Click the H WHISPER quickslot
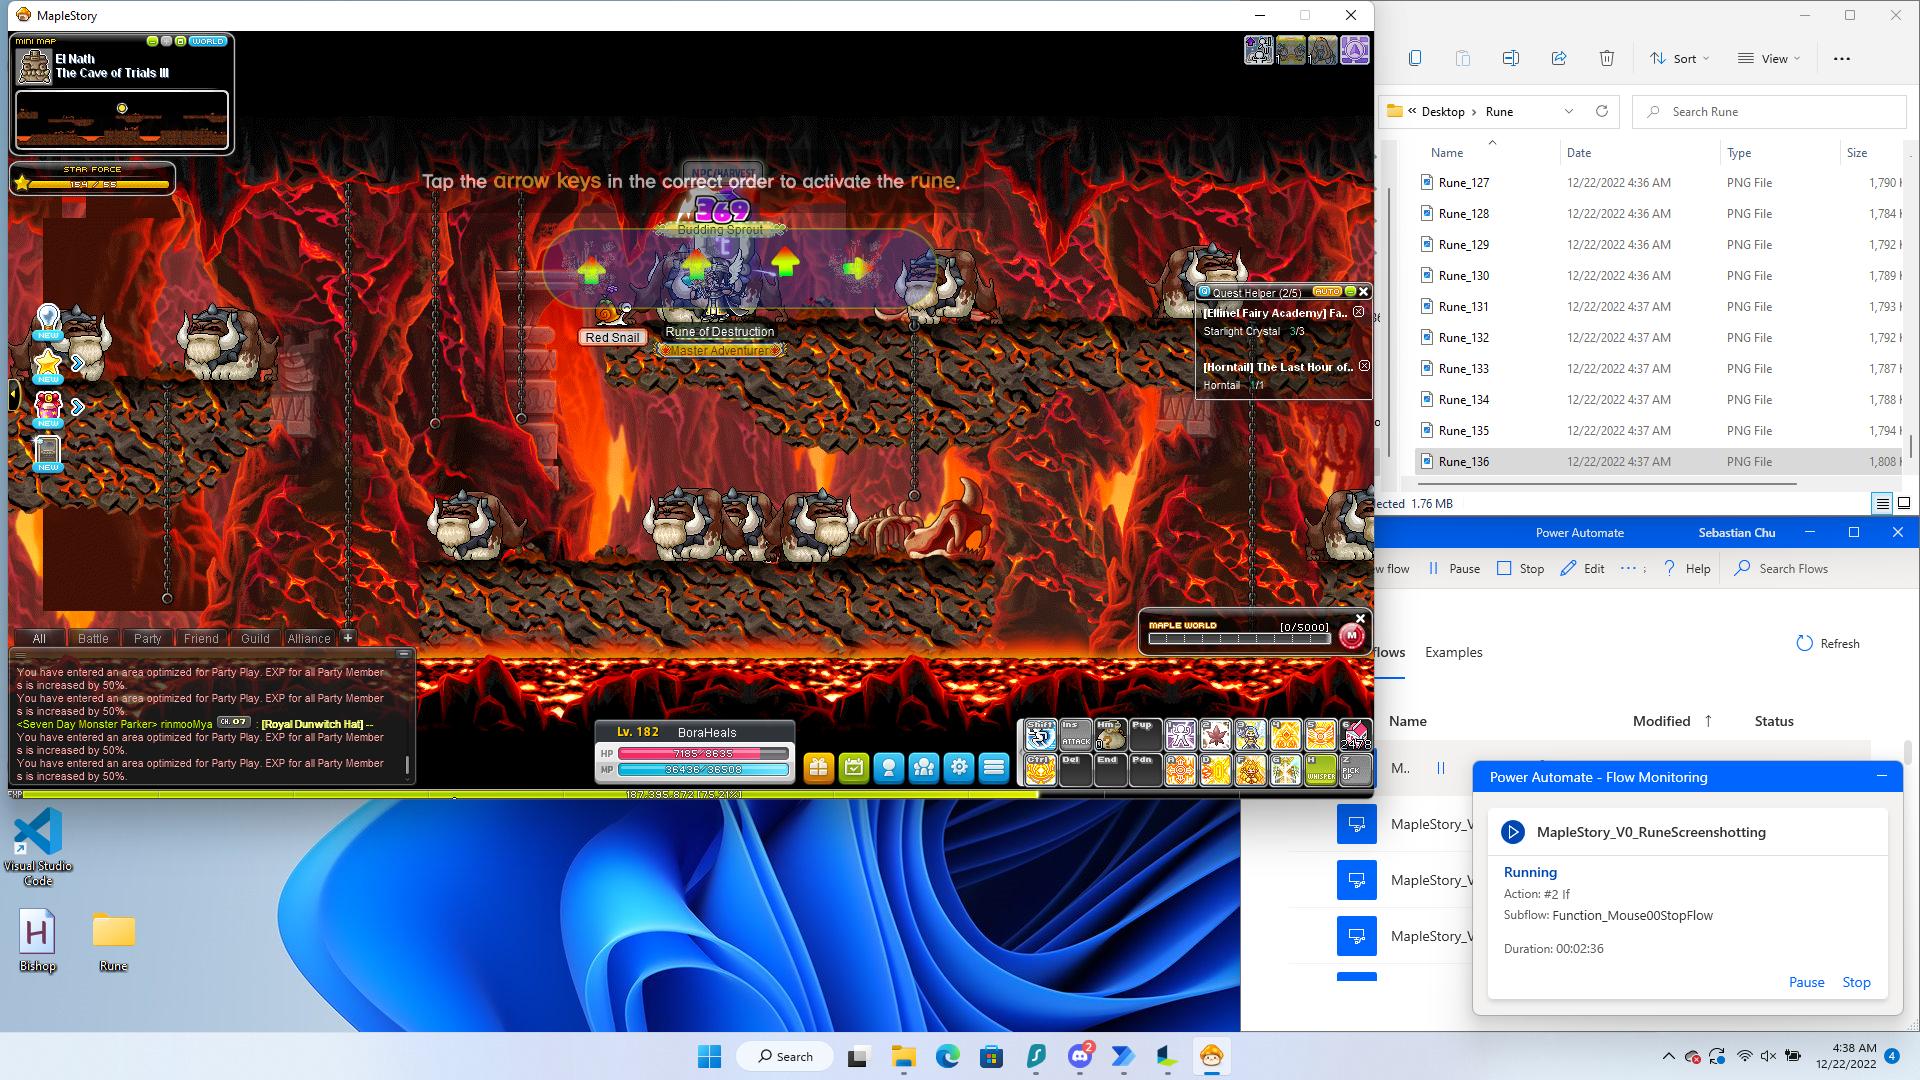This screenshot has height=1080, width=1920. coord(1320,769)
